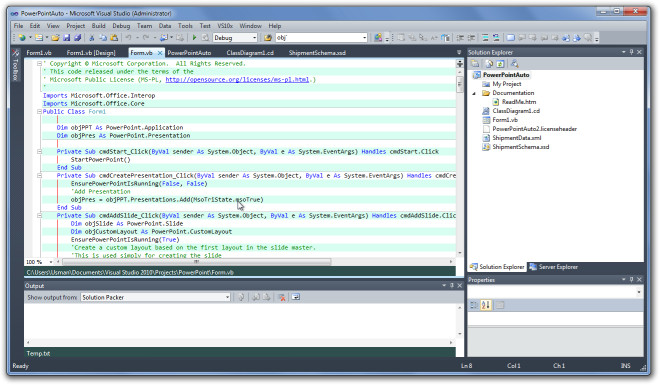
Task: Click the Add New Item toolbar icon
Action: point(39,38)
